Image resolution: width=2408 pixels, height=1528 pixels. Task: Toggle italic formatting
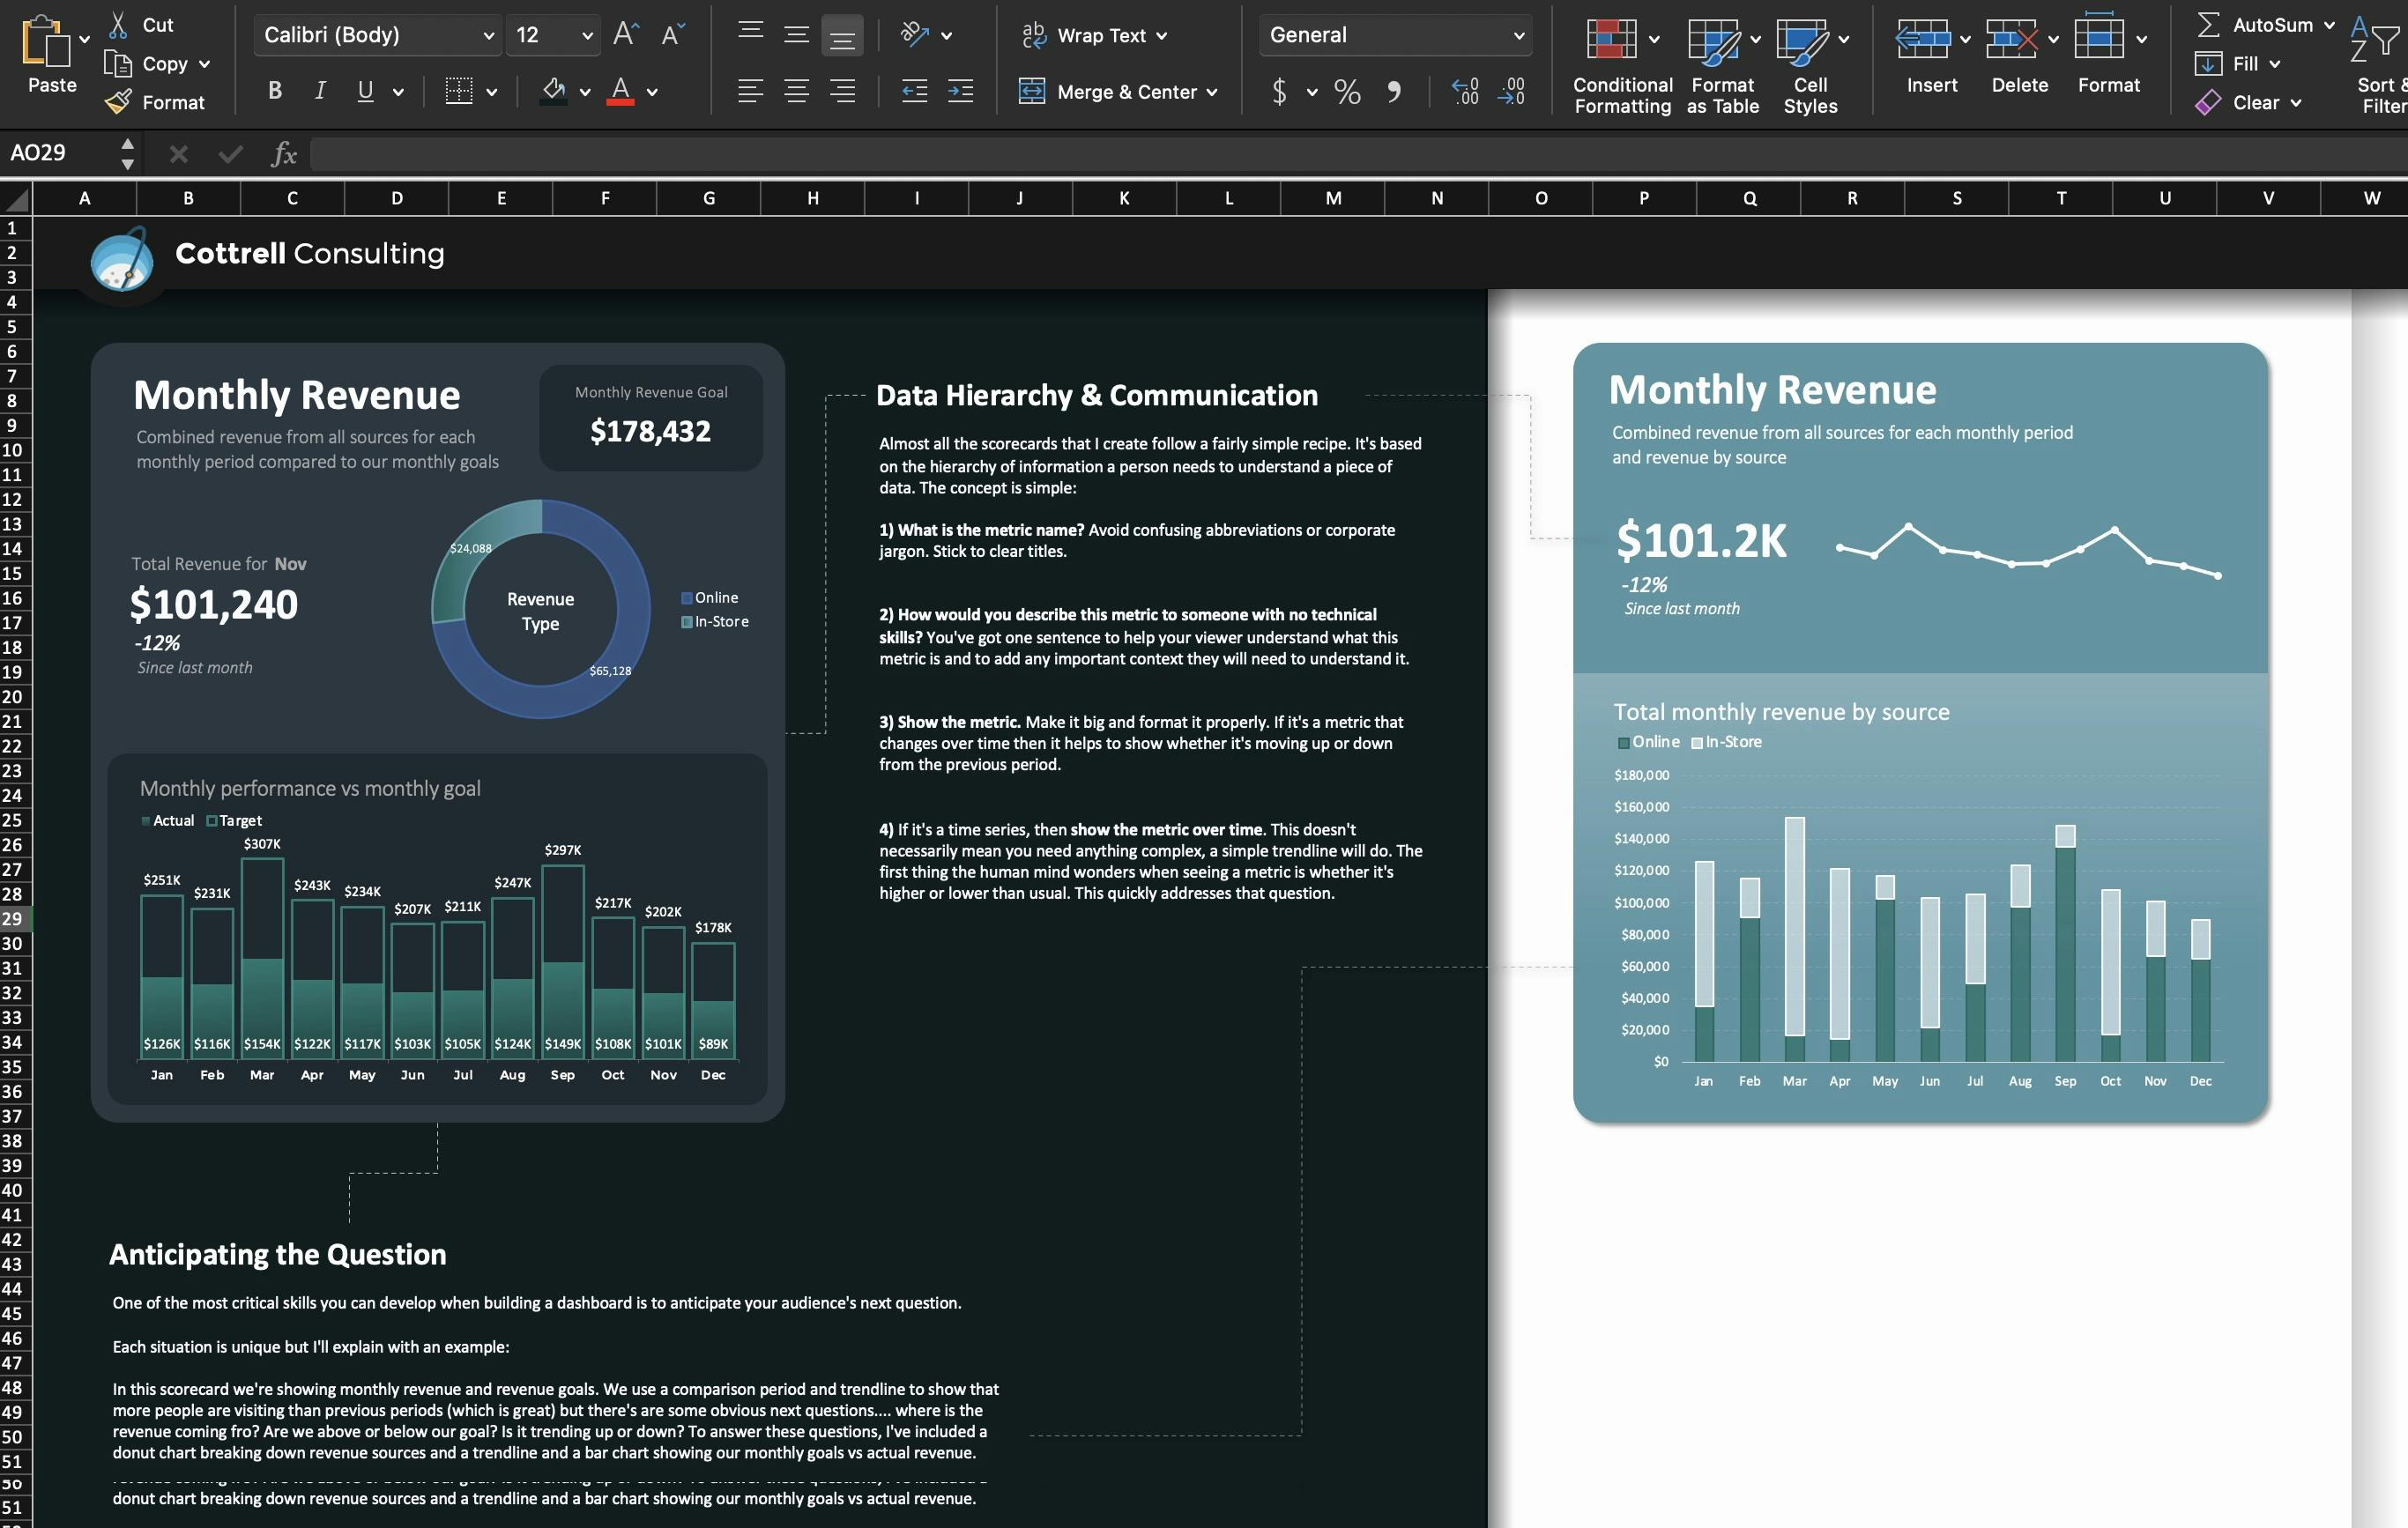click(319, 91)
